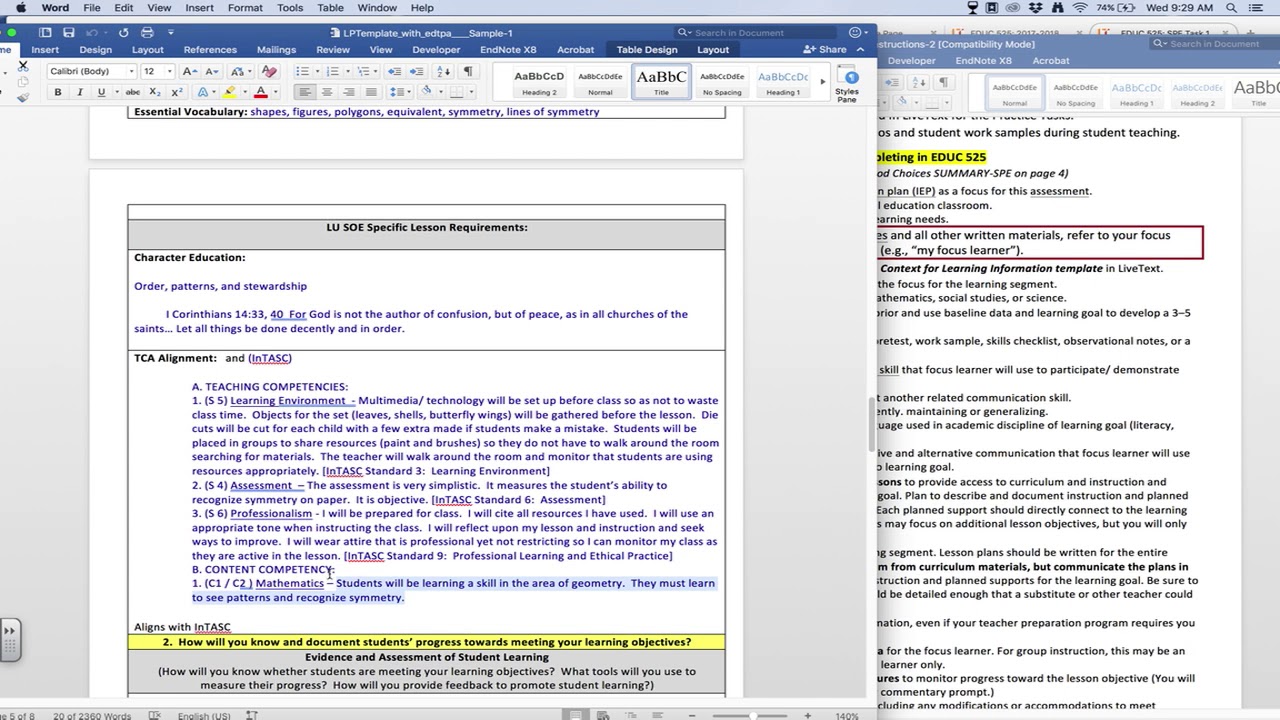The width and height of the screenshot is (1280, 720).
Task: Toggle Underline formatting
Action: [101, 92]
